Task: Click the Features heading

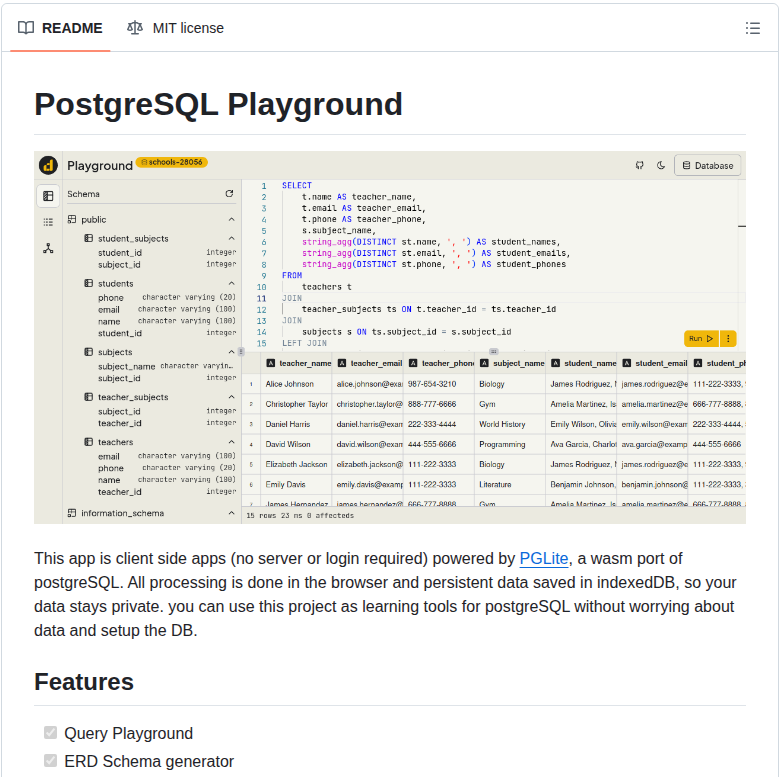Action: tap(84, 682)
